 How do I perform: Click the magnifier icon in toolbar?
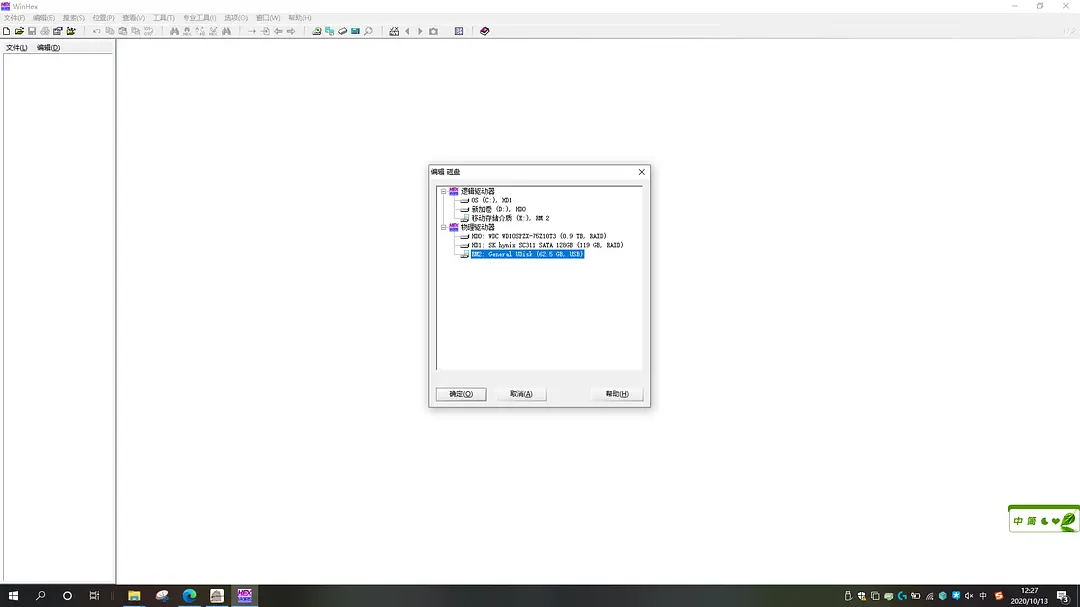click(x=368, y=31)
